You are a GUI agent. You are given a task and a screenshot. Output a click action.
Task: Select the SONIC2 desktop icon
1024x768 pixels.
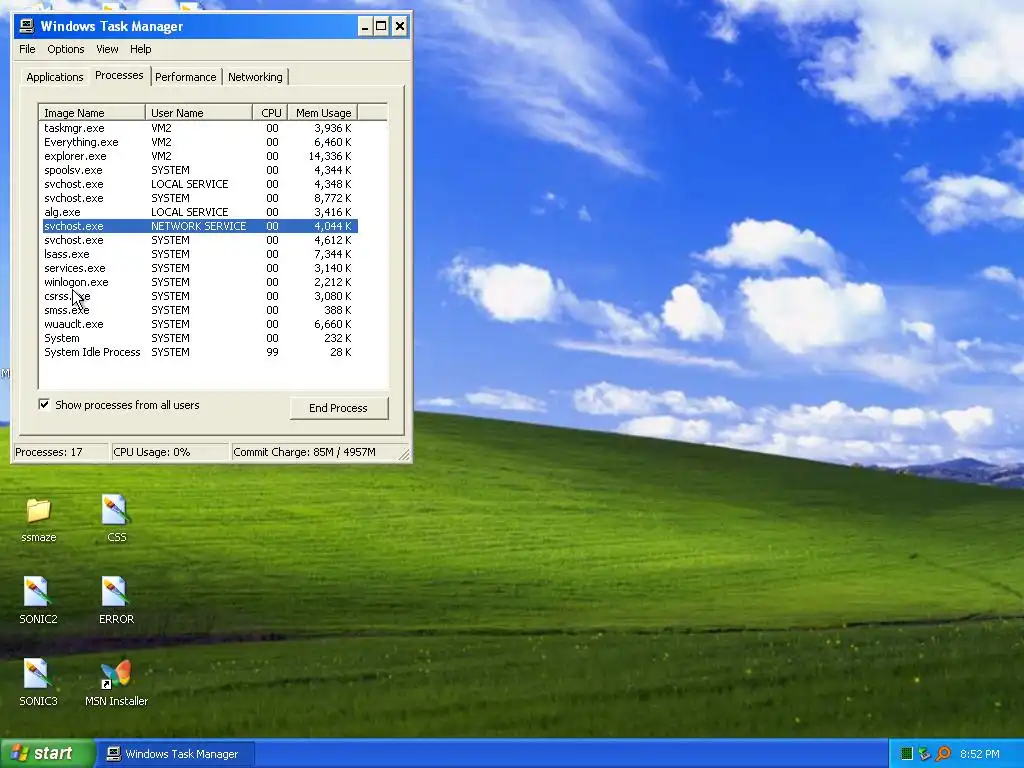point(37,592)
